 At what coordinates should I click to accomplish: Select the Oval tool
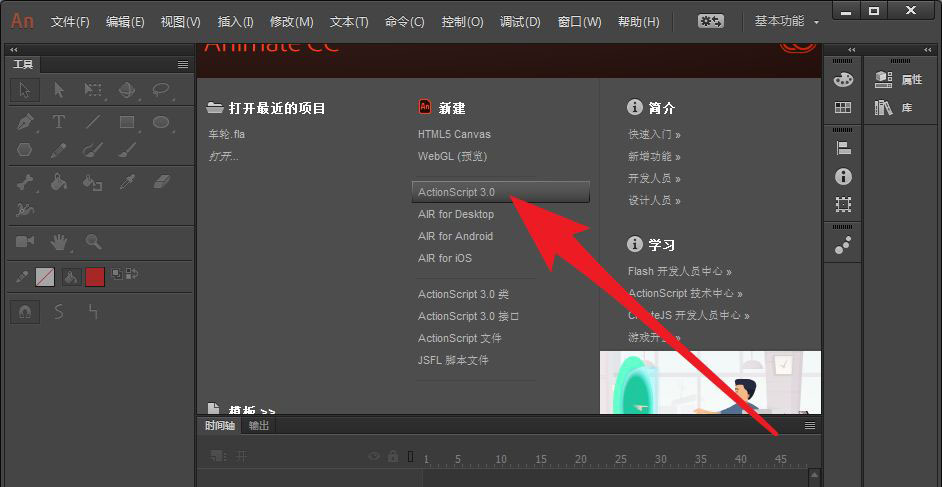point(161,123)
